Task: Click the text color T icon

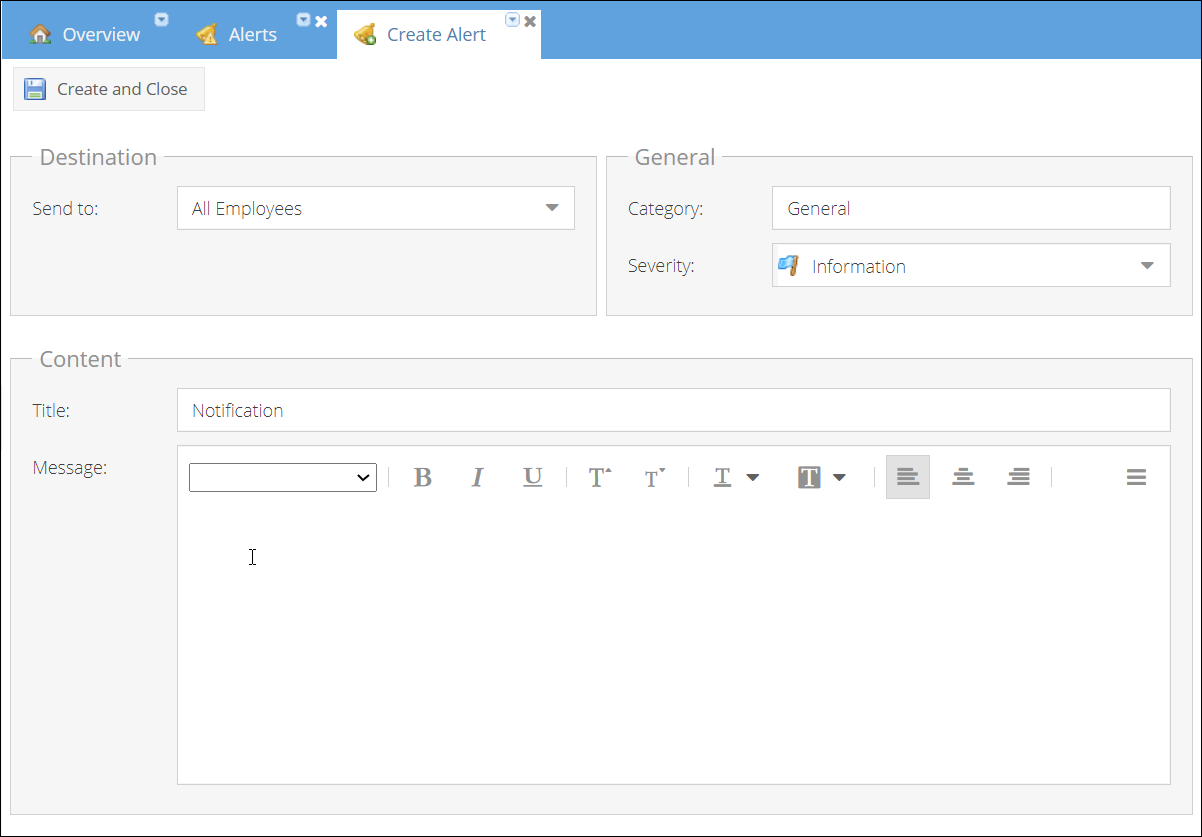Action: [722, 477]
